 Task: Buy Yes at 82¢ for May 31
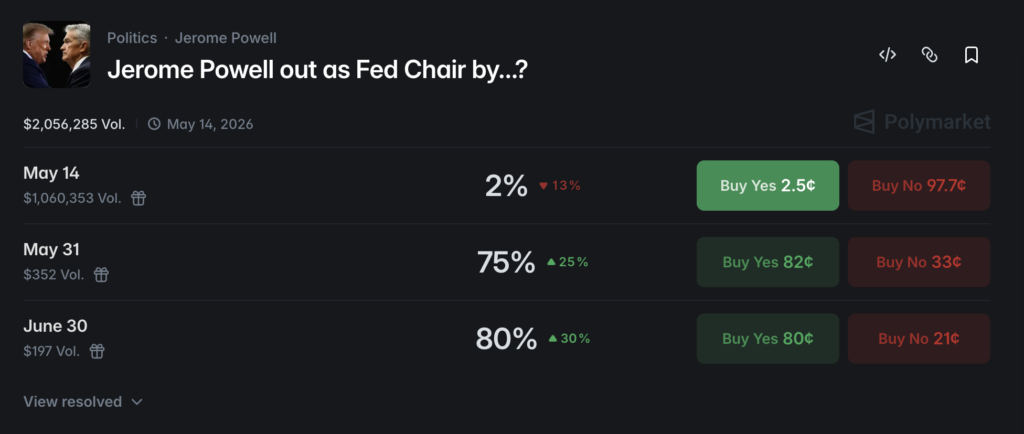[767, 262]
